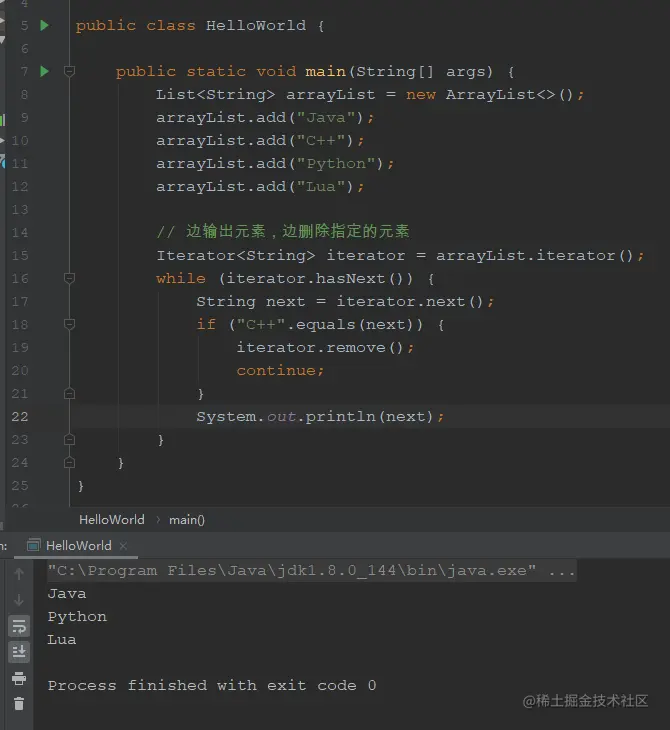Image resolution: width=670 pixels, height=730 pixels.
Task: Clear console output with trash icon
Action: [19, 703]
